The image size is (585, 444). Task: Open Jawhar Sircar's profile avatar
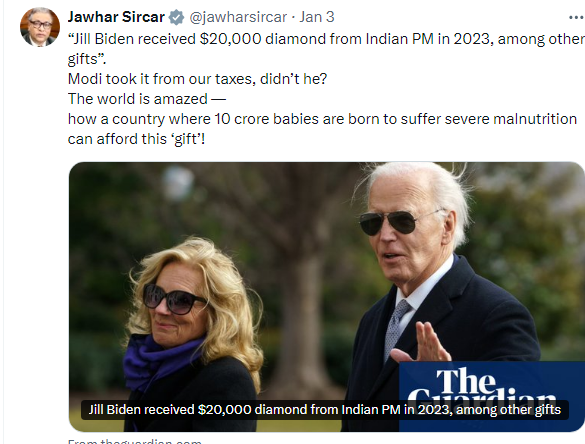pyautogui.click(x=40, y=27)
